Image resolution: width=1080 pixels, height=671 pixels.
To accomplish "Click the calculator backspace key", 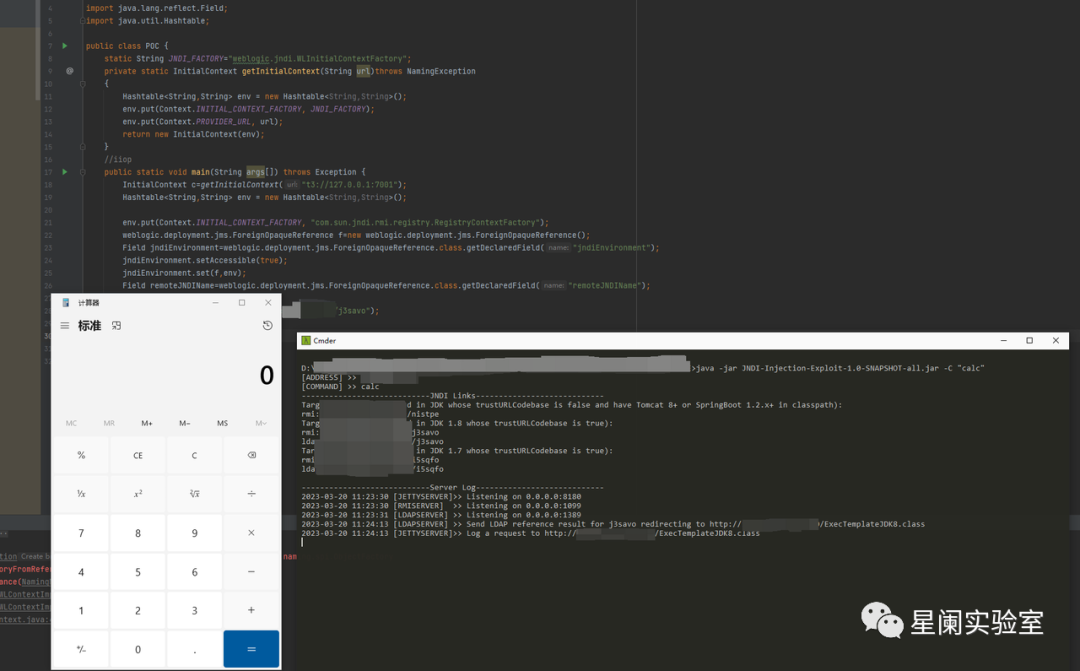I will (x=251, y=455).
